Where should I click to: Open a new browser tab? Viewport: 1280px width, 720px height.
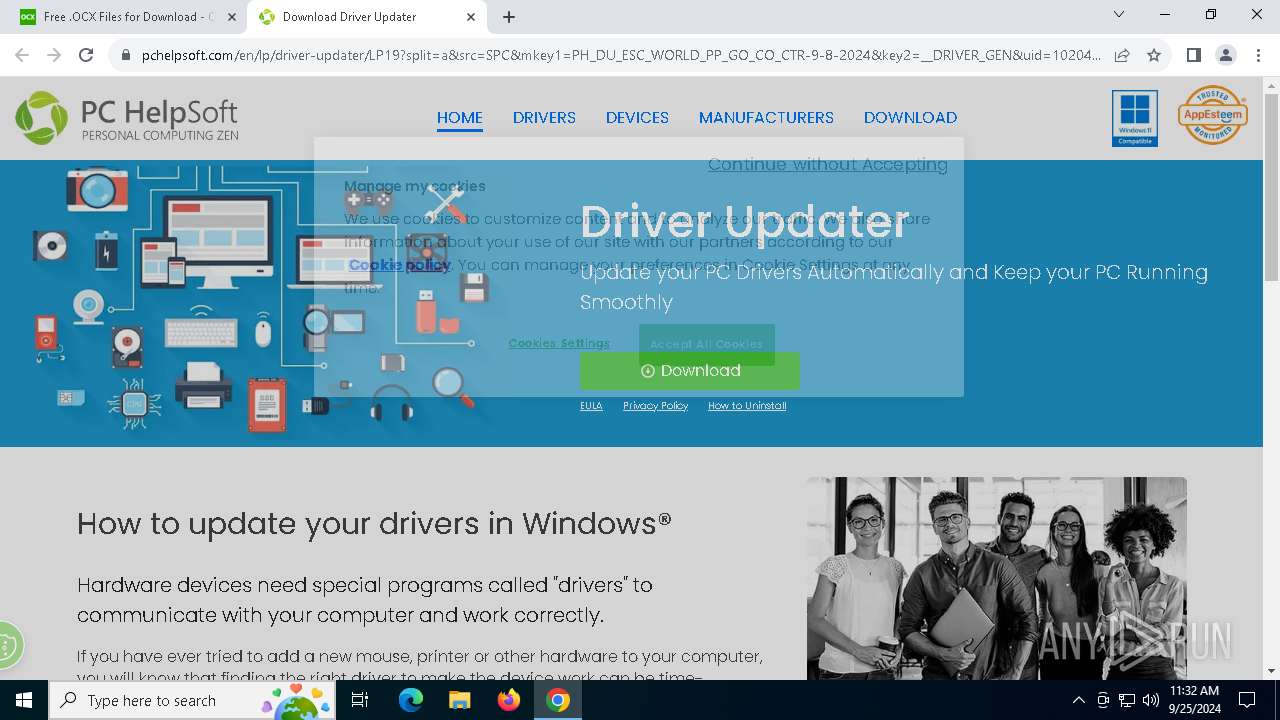[509, 17]
